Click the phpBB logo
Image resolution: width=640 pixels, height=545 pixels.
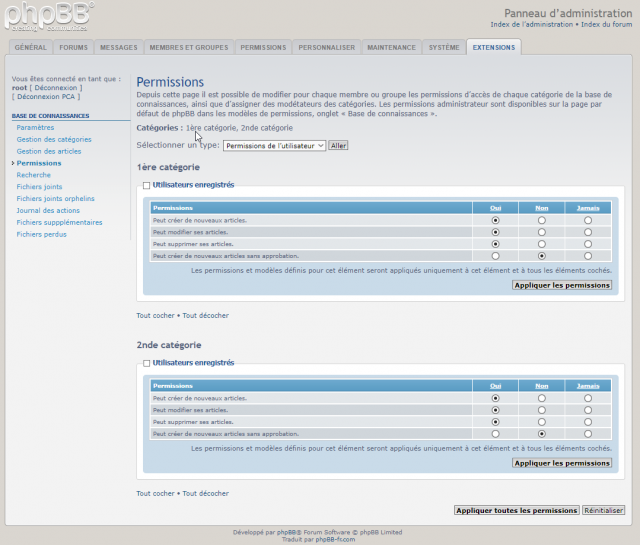(x=50, y=17)
